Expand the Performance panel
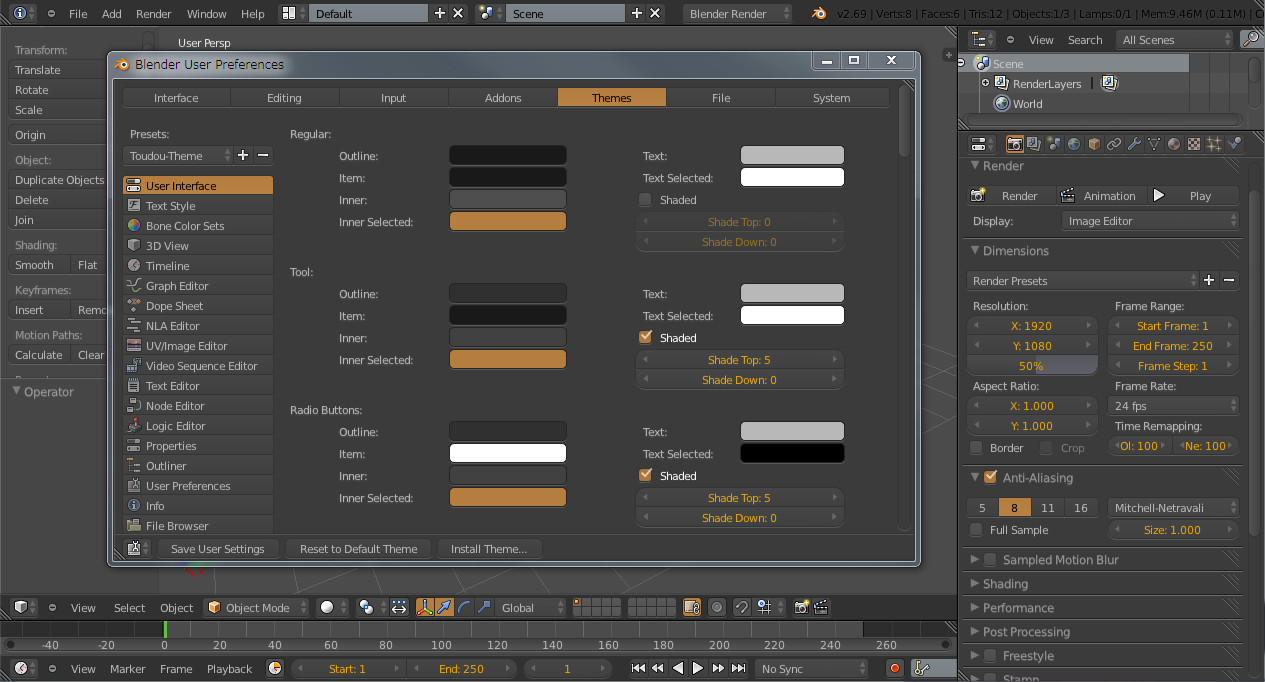The image size is (1265, 682). (x=1018, y=608)
